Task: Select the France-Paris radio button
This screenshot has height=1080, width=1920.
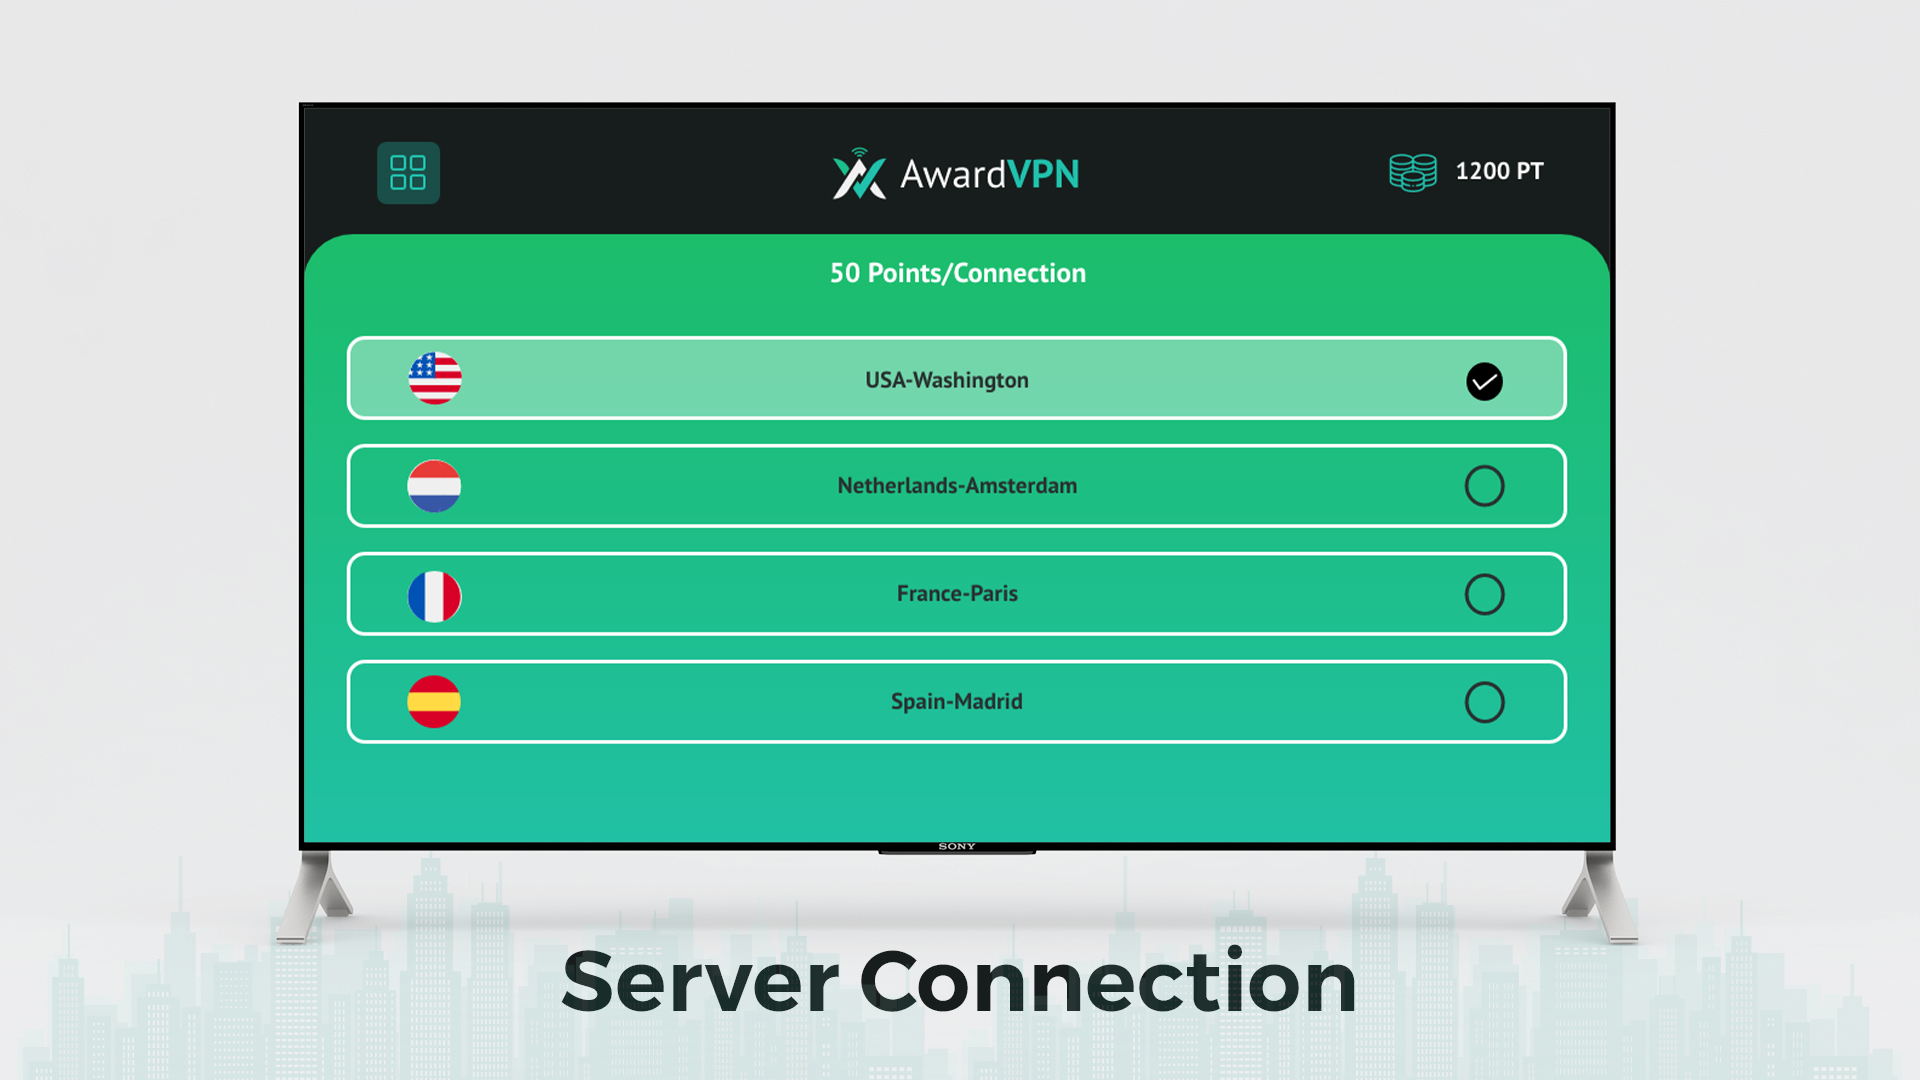Action: pos(1486,594)
